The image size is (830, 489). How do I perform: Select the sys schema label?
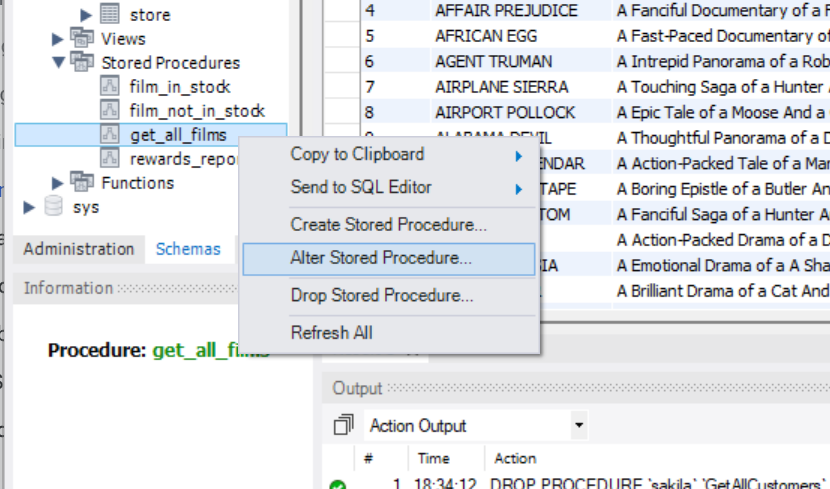[x=86, y=207]
